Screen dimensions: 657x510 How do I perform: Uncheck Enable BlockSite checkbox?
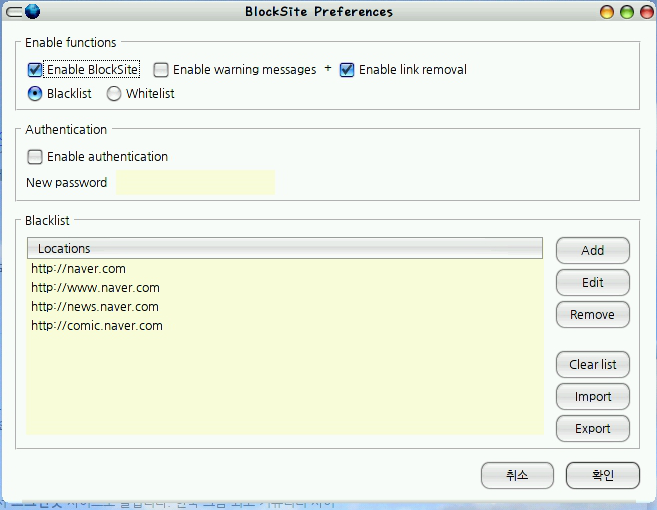(35, 70)
